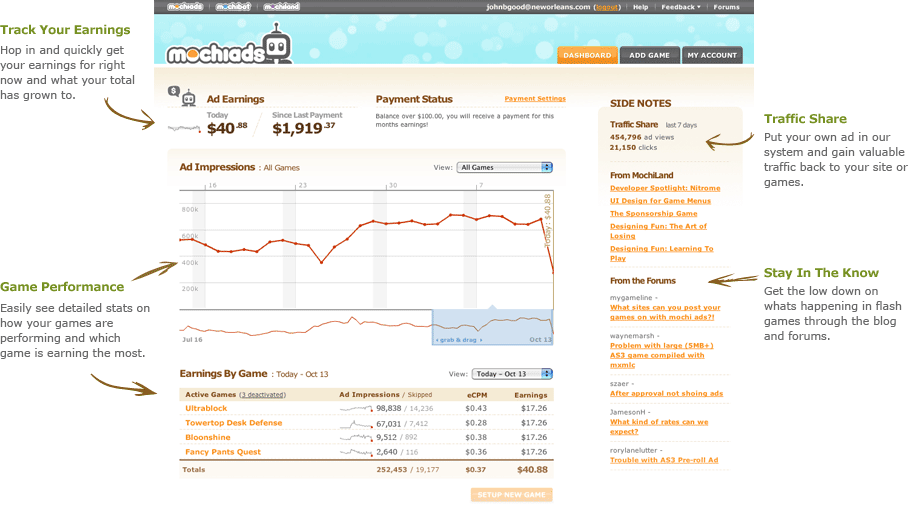Image resolution: width=908 pixels, height=518 pixels.
Task: Click the Ultrablock impressions sparkline
Action: coord(356,408)
